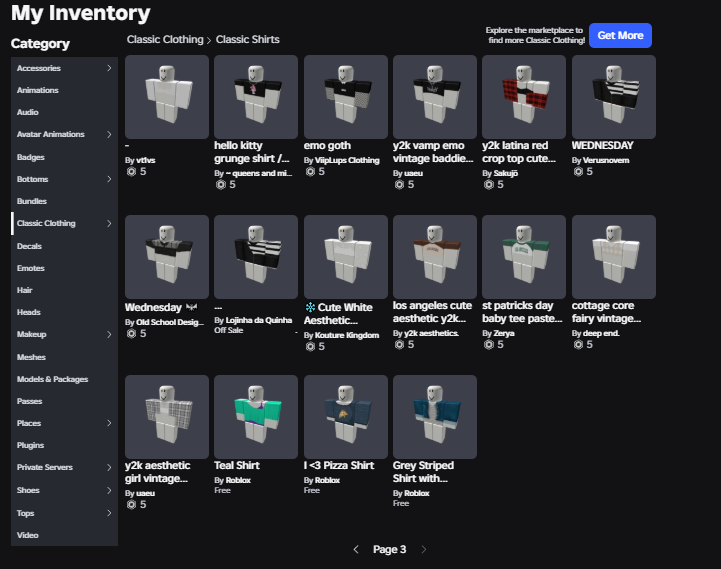Image resolution: width=721 pixels, height=569 pixels.
Task: Click Classic Clothing breadcrumb link
Action: click(165, 40)
